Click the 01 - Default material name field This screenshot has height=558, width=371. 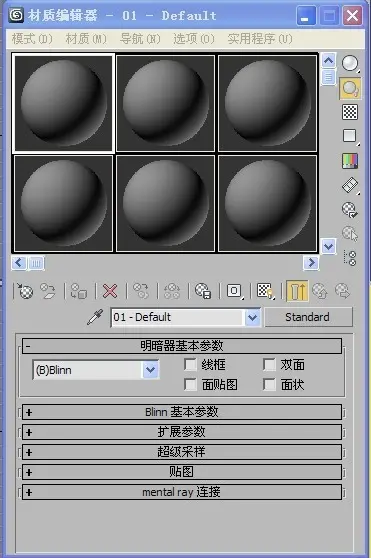tap(177, 317)
